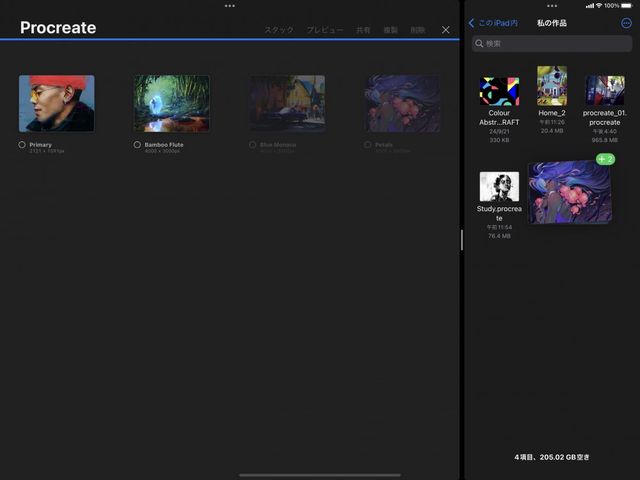Open the Bamboo Flute artwork thumbnail

tap(172, 103)
